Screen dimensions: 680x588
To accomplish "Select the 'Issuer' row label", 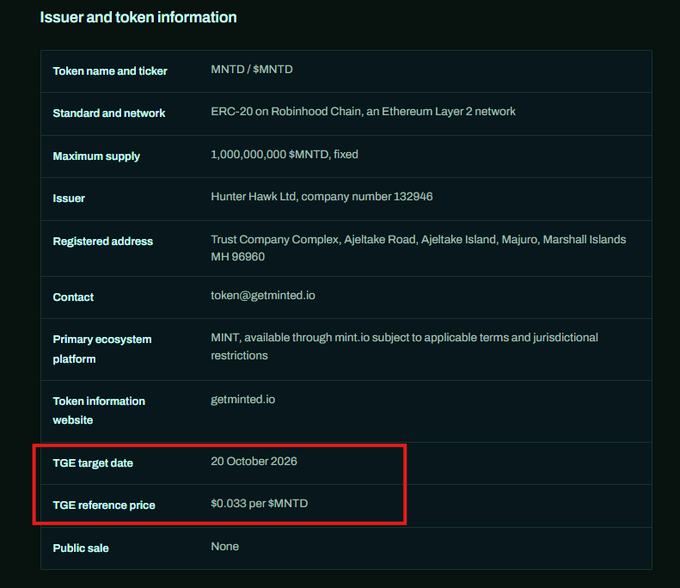I will 69,198.
